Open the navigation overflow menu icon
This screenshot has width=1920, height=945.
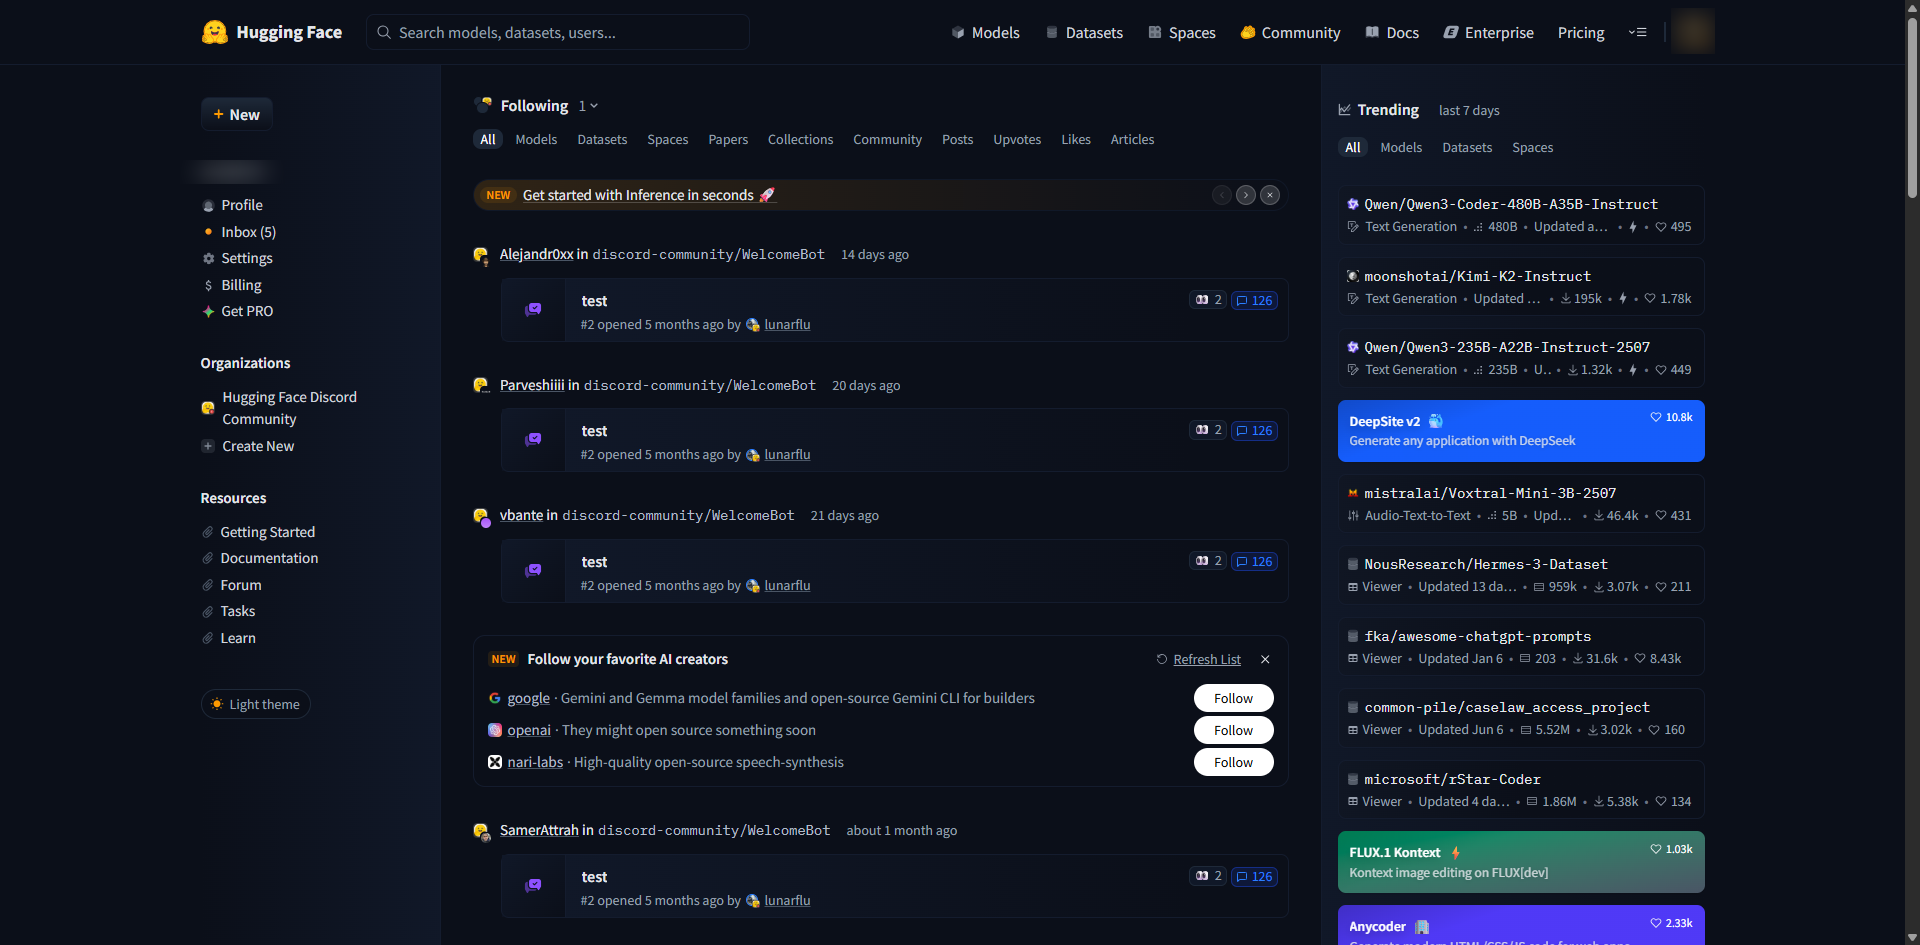coord(1637,32)
